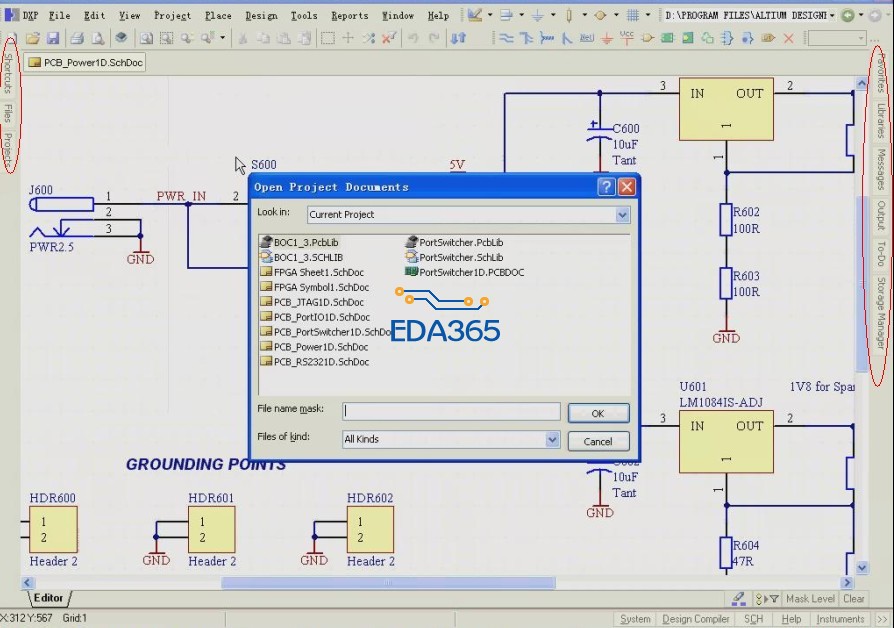Open the Files of kind dropdown
Screen dimensions: 894x628
[552, 439]
